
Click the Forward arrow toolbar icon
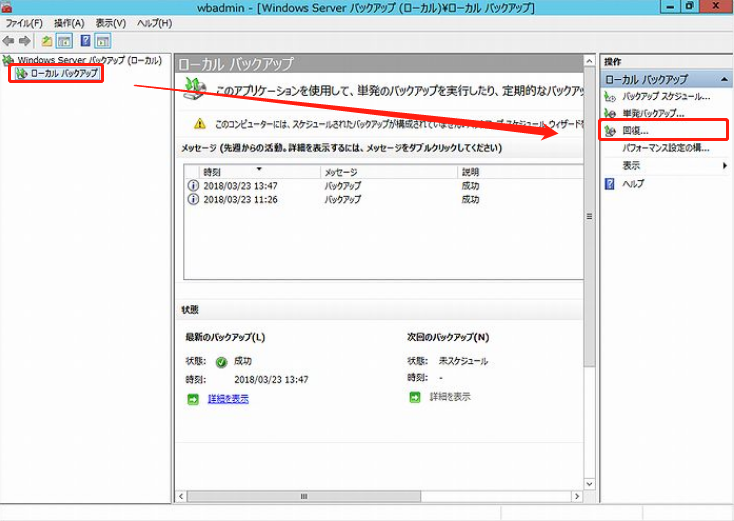pos(25,41)
